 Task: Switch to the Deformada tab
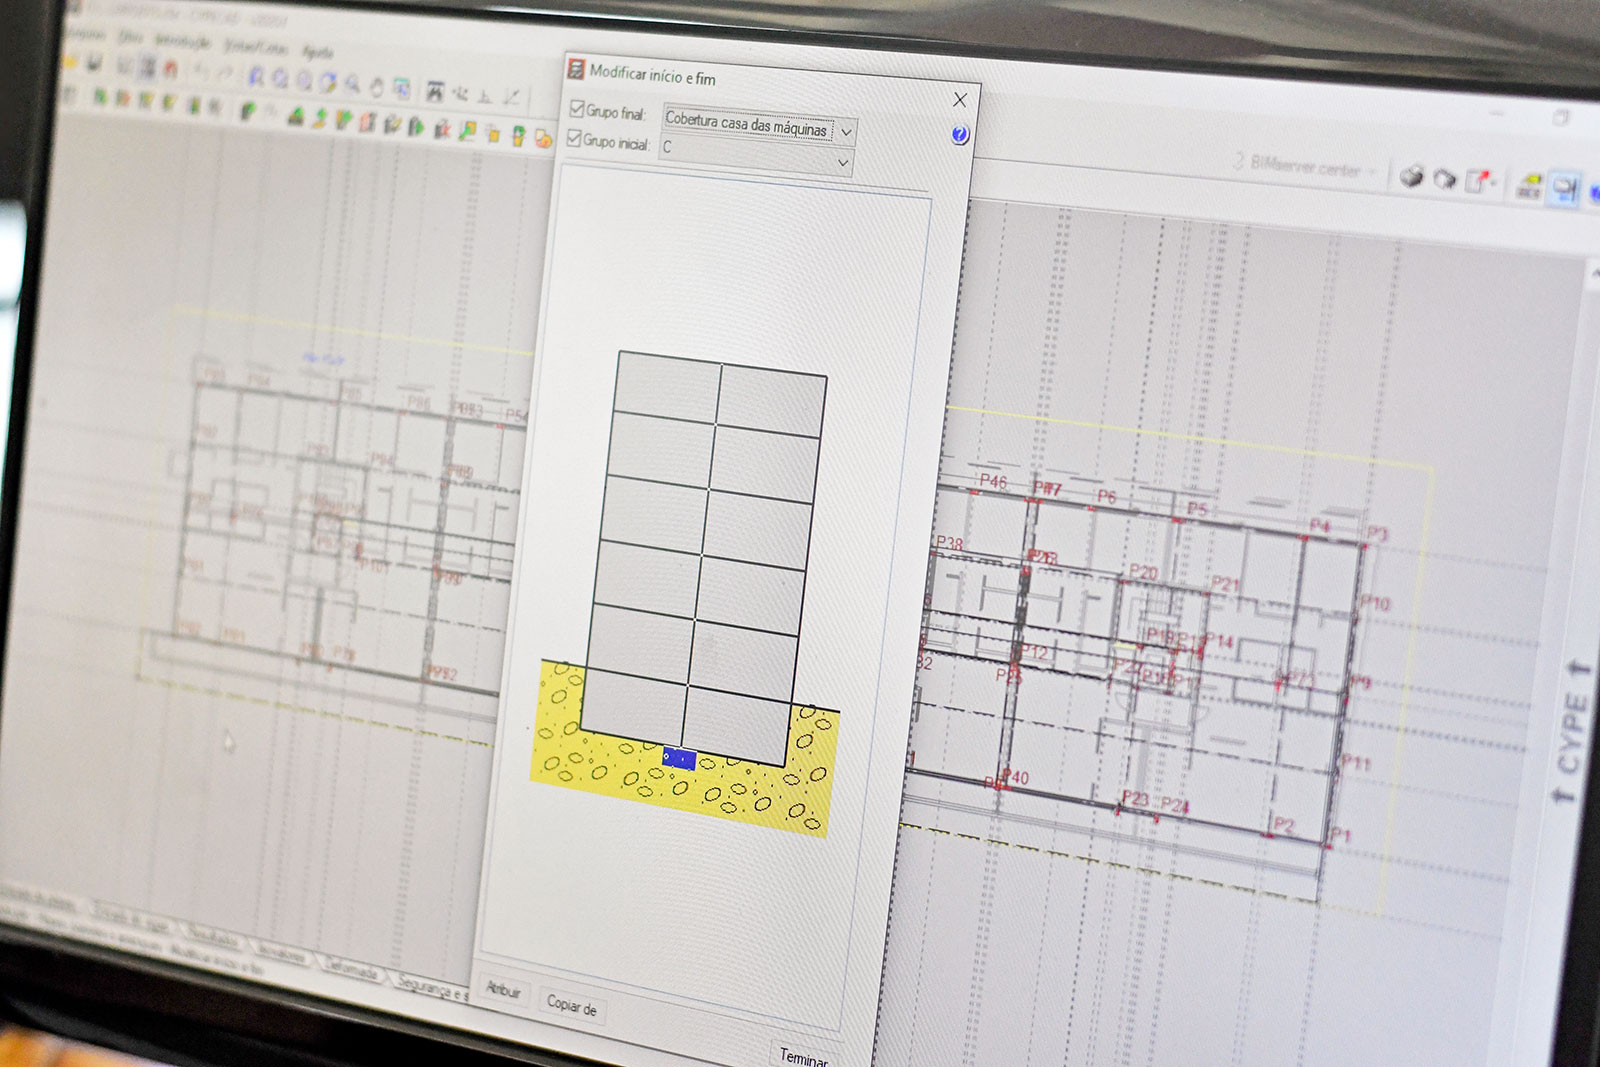point(350,969)
